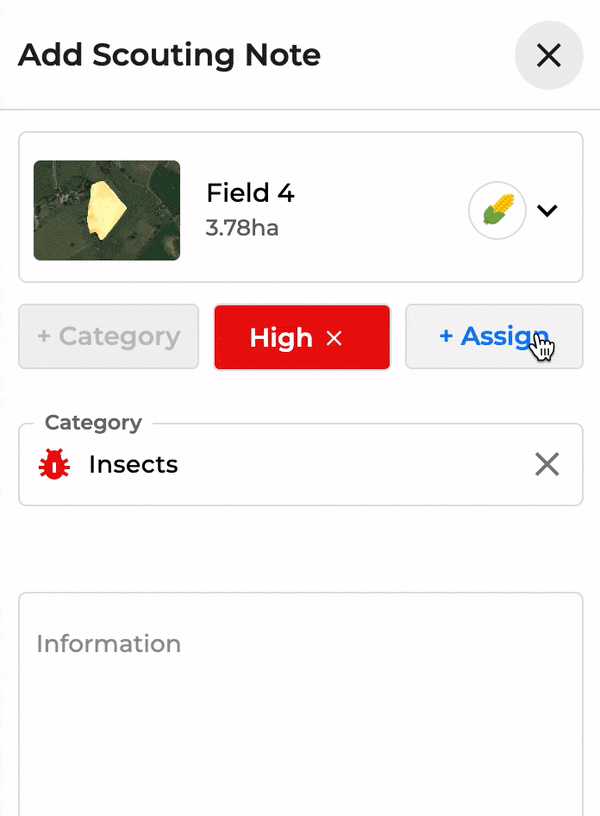Focus the Information text area
The height and width of the screenshot is (816, 600).
[x=301, y=704]
